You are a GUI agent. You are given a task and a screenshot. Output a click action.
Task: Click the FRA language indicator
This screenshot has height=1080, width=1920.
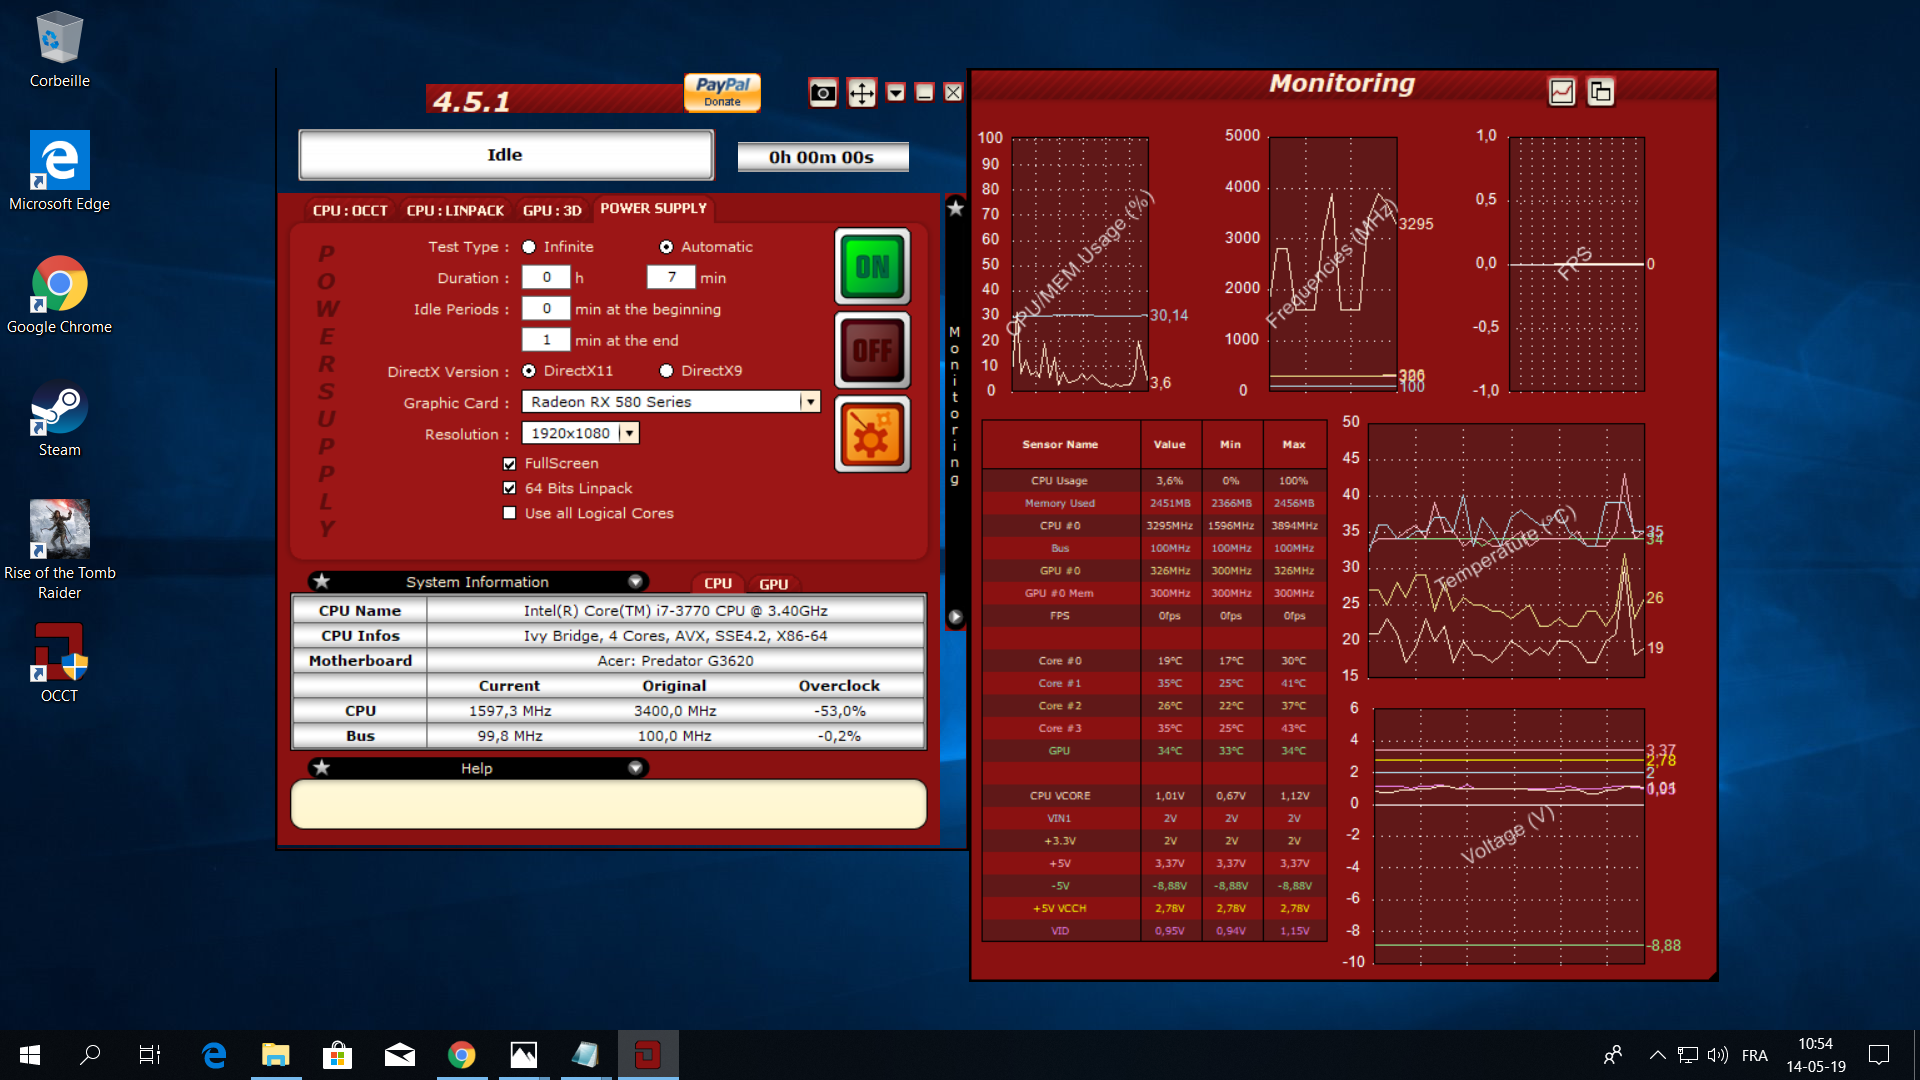pyautogui.click(x=1754, y=1055)
